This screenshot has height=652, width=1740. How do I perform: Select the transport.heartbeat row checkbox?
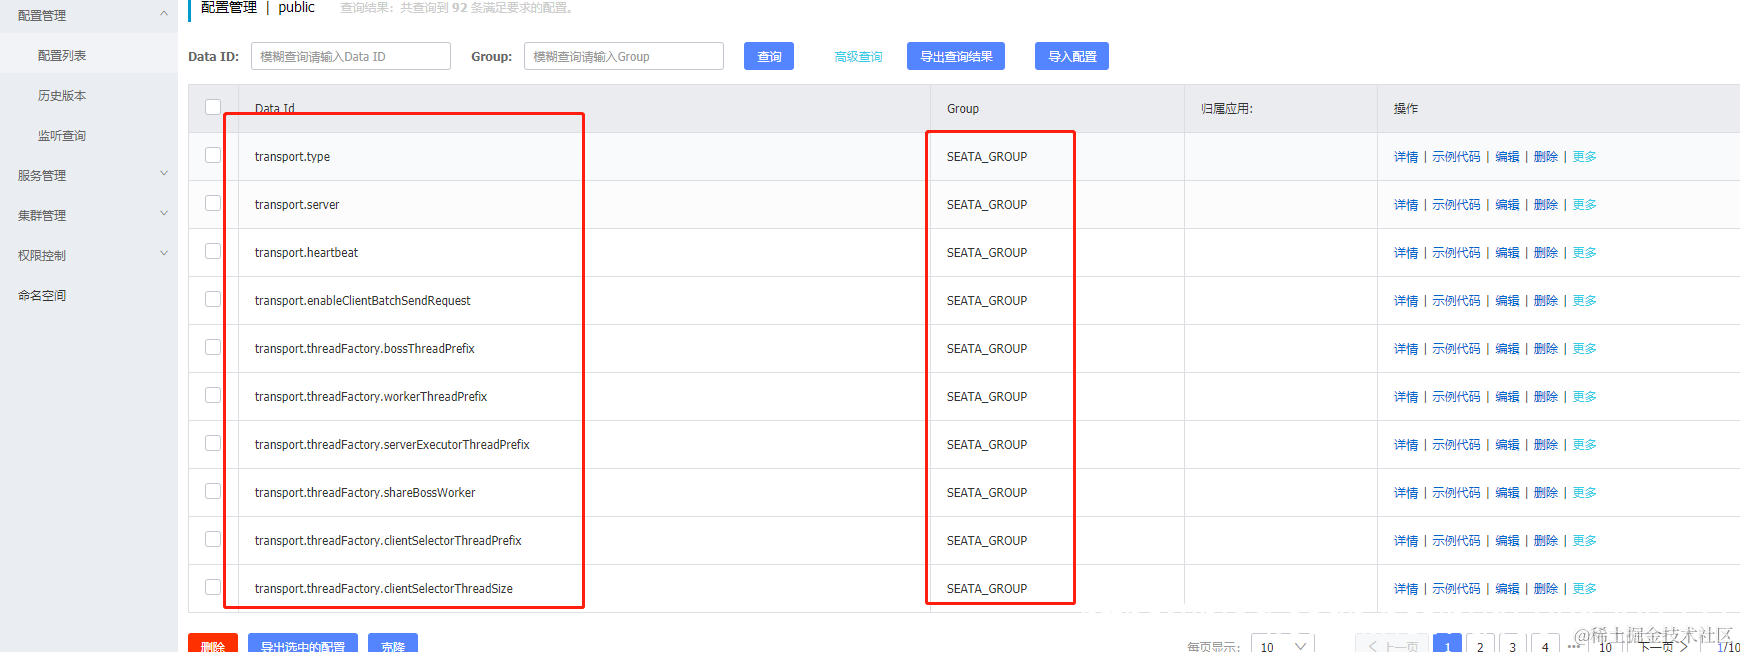(213, 251)
